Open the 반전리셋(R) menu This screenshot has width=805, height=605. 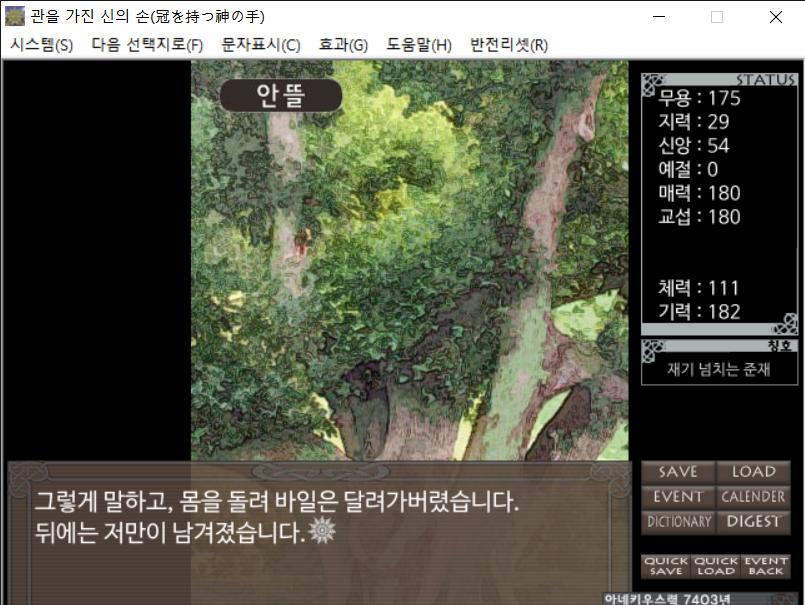(509, 45)
